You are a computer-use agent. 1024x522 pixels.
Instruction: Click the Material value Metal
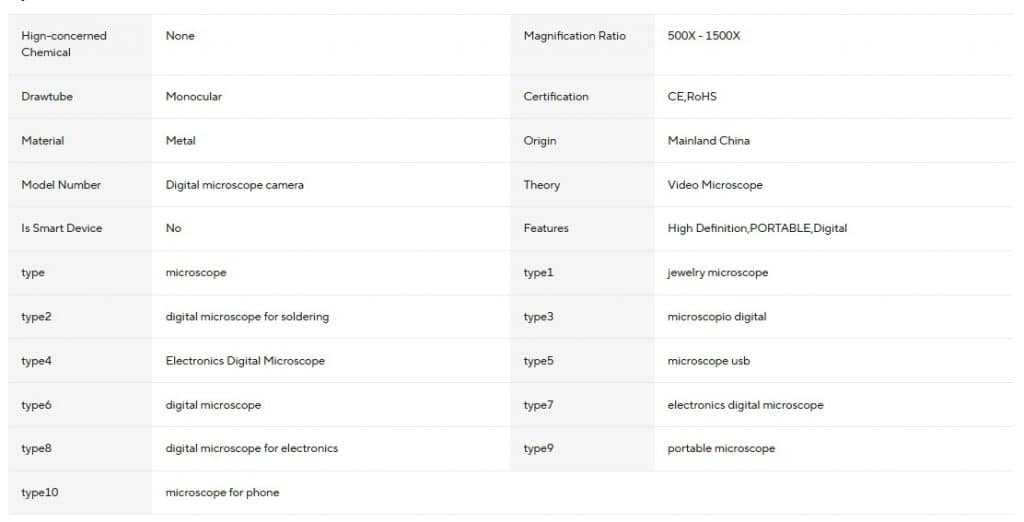click(x=180, y=140)
